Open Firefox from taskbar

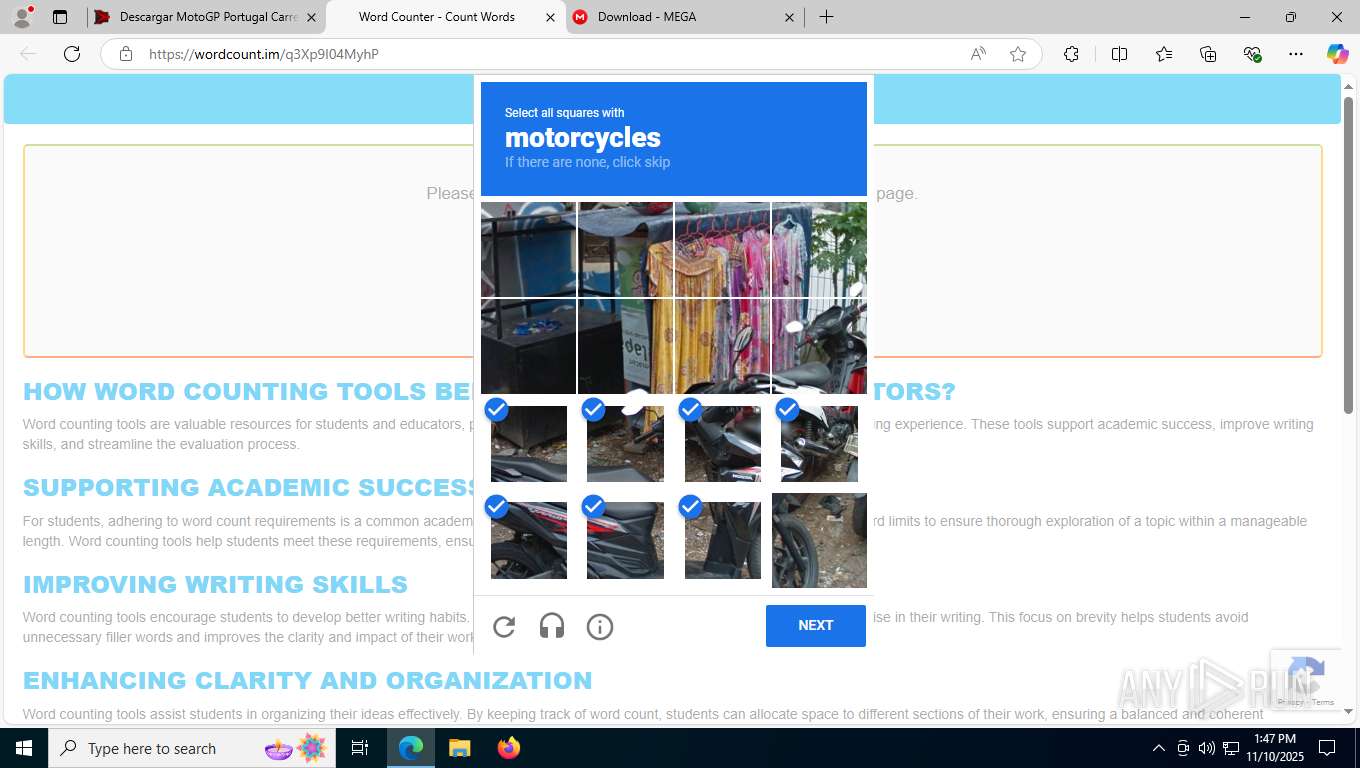point(508,748)
